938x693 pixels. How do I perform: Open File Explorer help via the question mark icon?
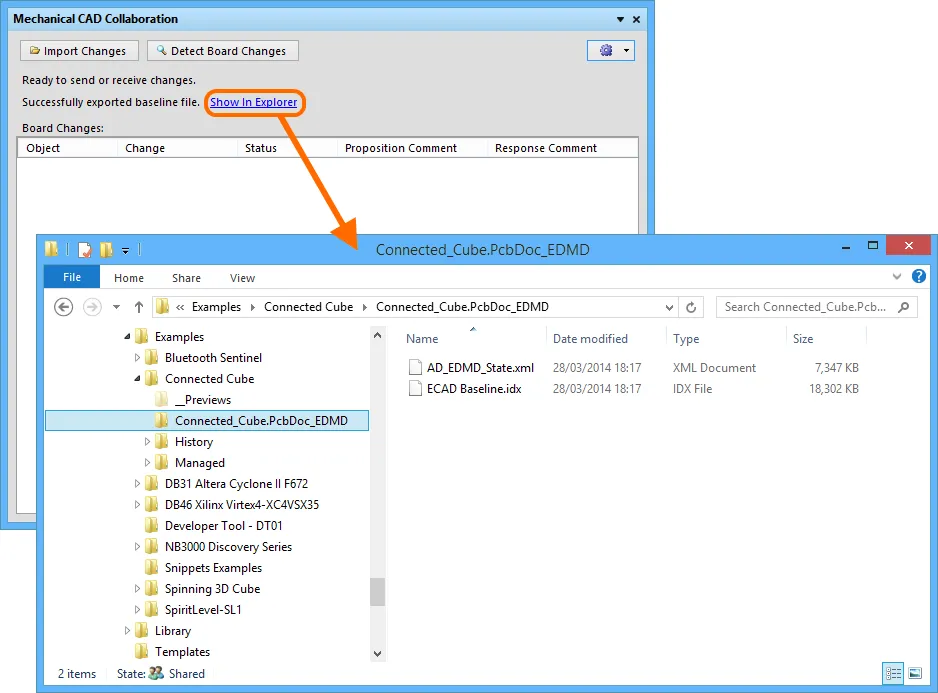[919, 276]
